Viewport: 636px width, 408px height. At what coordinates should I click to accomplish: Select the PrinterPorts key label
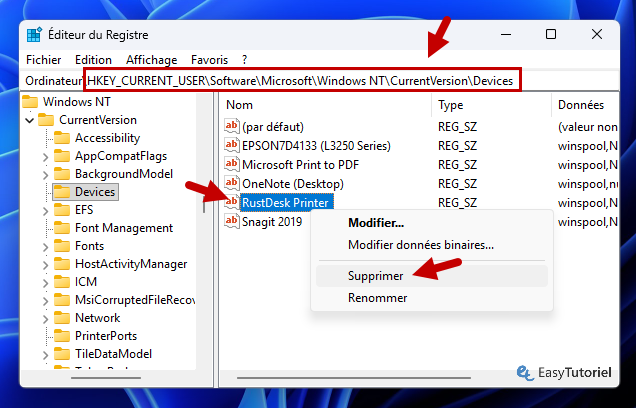pyautogui.click(x=106, y=336)
